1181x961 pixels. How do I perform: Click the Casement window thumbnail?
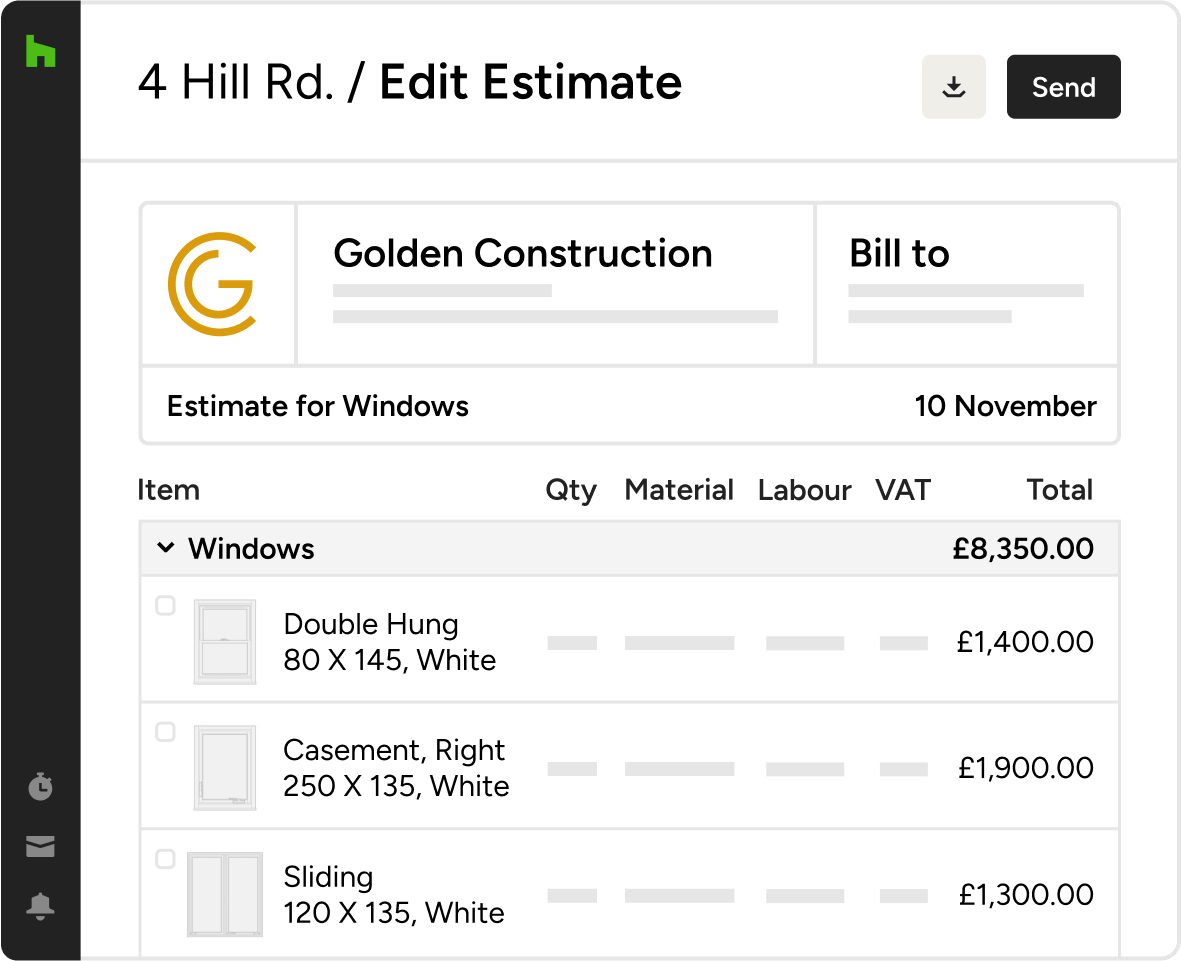(x=224, y=768)
